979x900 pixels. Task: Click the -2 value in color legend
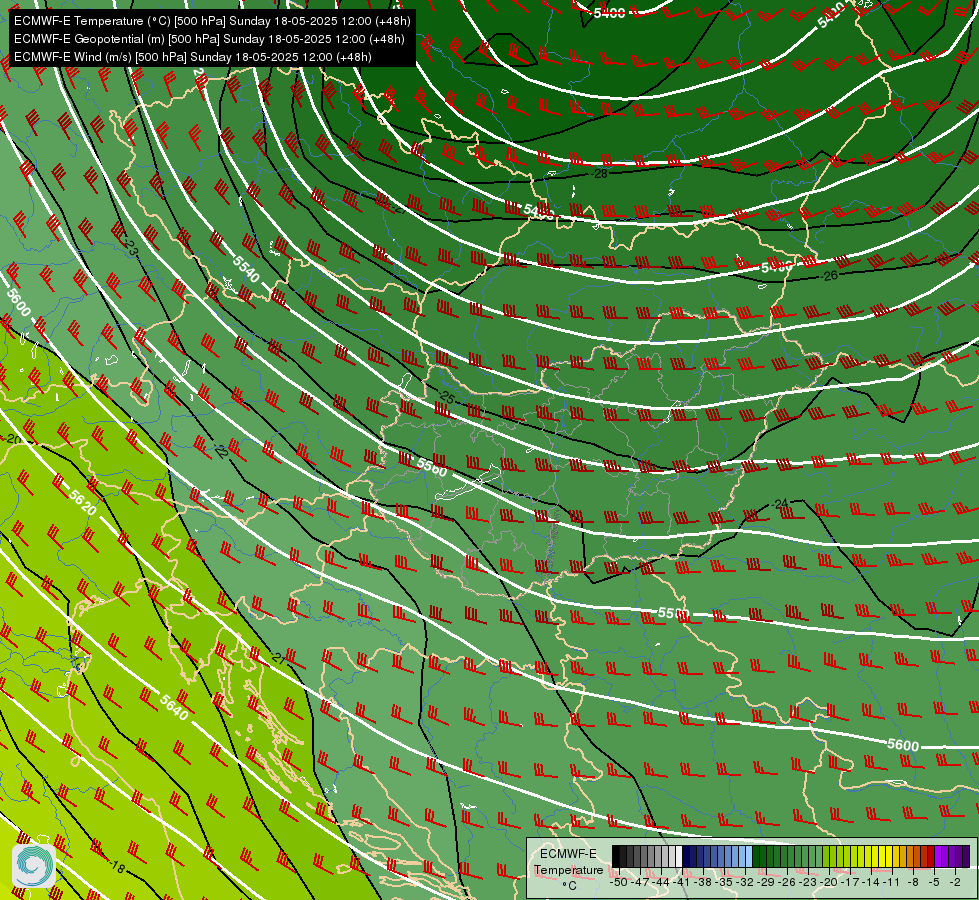tap(955, 882)
